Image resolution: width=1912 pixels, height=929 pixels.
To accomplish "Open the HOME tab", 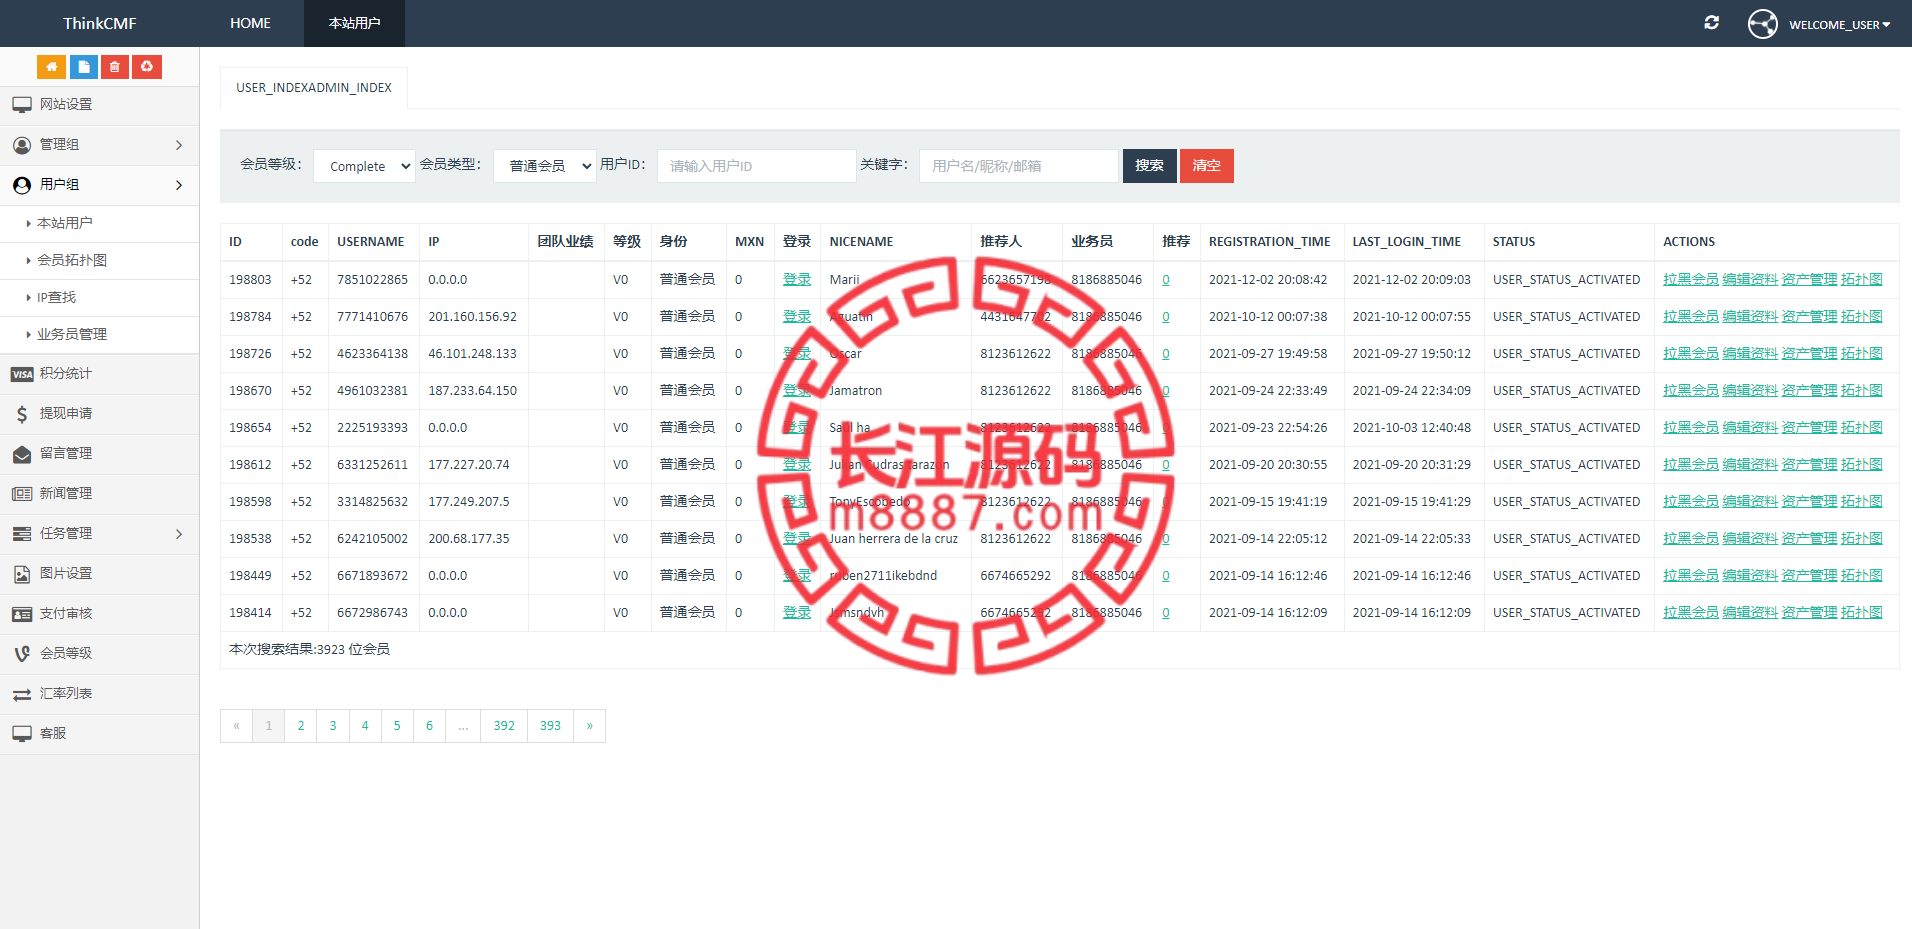I will click(x=250, y=23).
